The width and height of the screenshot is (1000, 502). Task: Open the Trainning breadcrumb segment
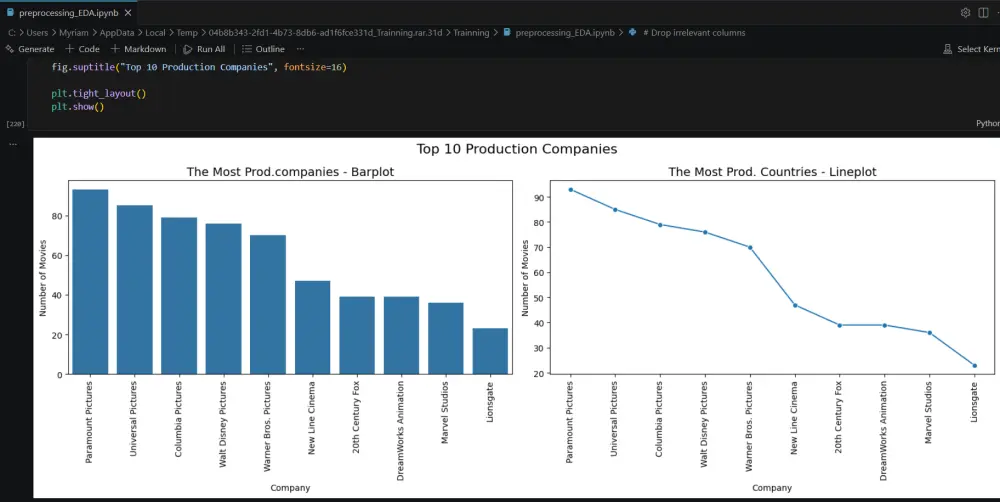[471, 33]
